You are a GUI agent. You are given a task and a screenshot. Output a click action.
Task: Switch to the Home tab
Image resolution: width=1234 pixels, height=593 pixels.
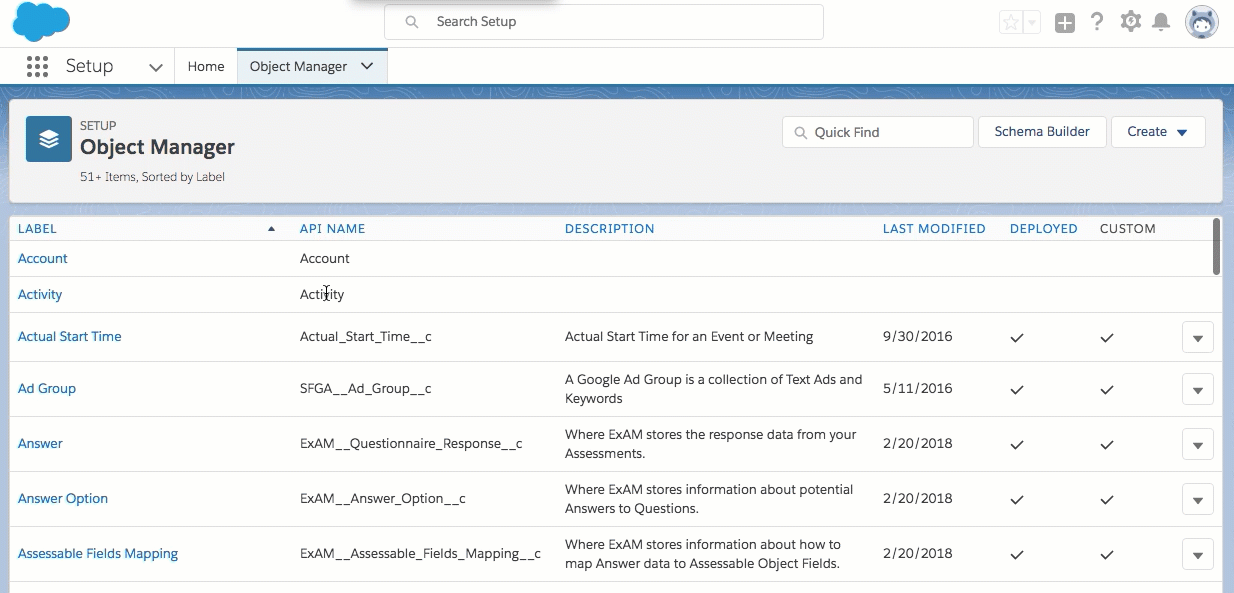[x=206, y=66]
